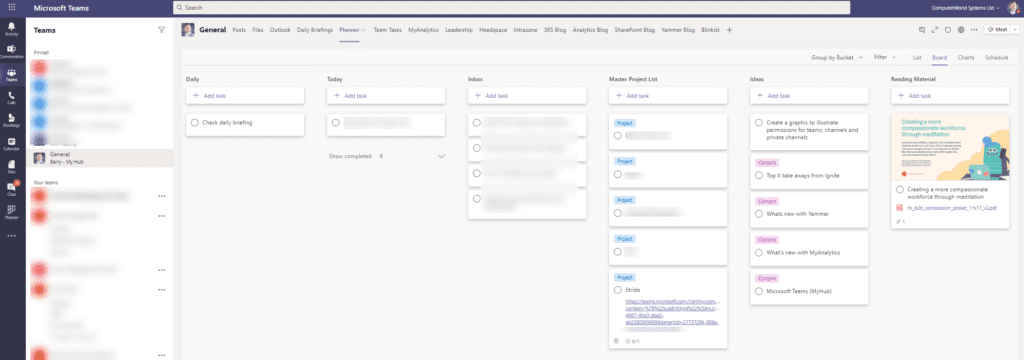Select General channel in Barry - My Hub

99,157
